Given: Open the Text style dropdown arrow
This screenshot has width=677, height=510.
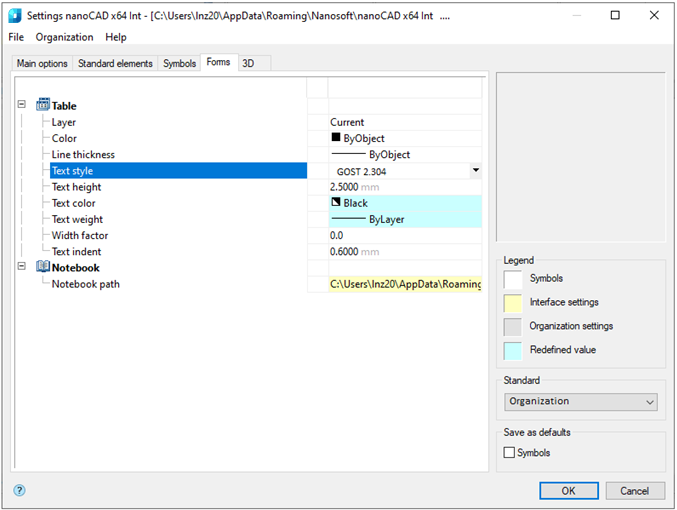Looking at the screenshot, I should [x=475, y=171].
